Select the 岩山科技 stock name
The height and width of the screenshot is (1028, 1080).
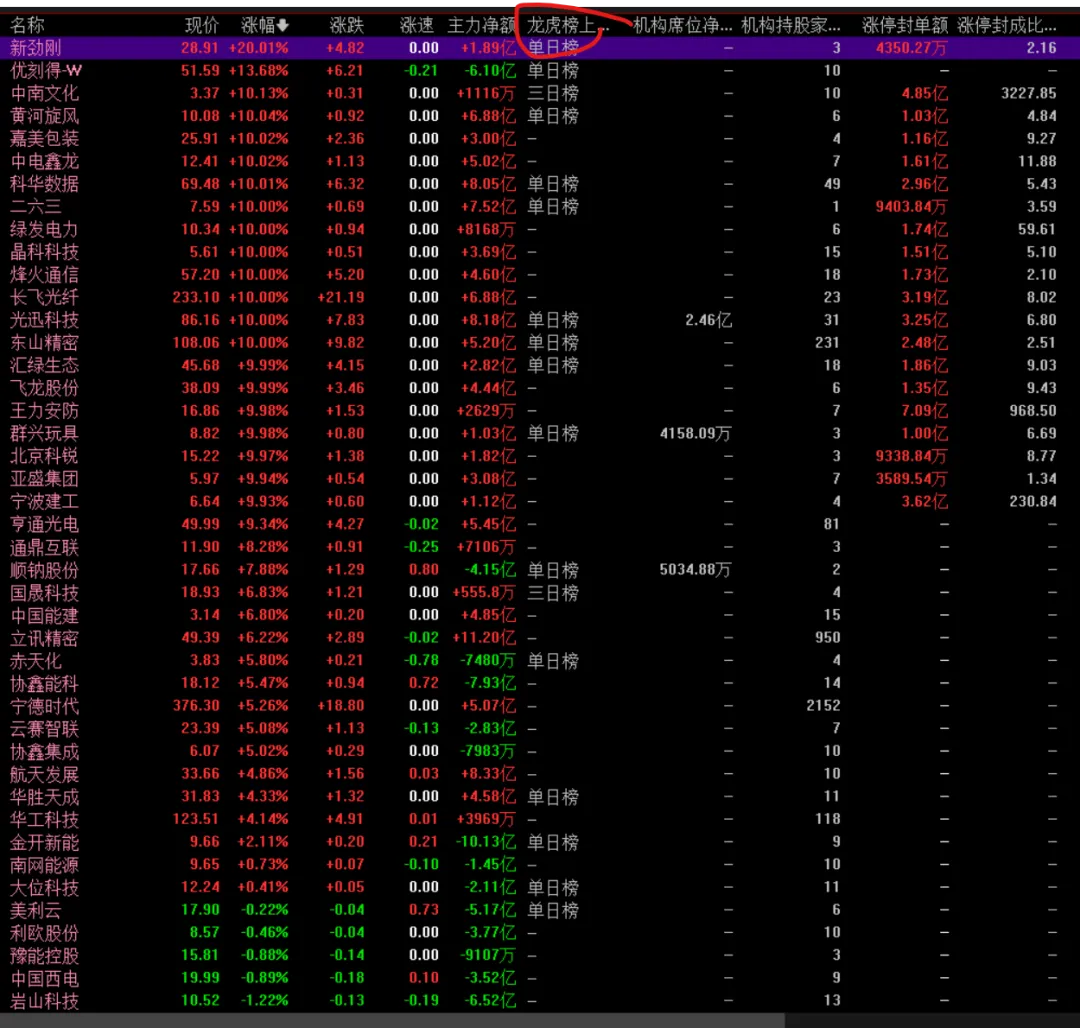coord(45,1001)
